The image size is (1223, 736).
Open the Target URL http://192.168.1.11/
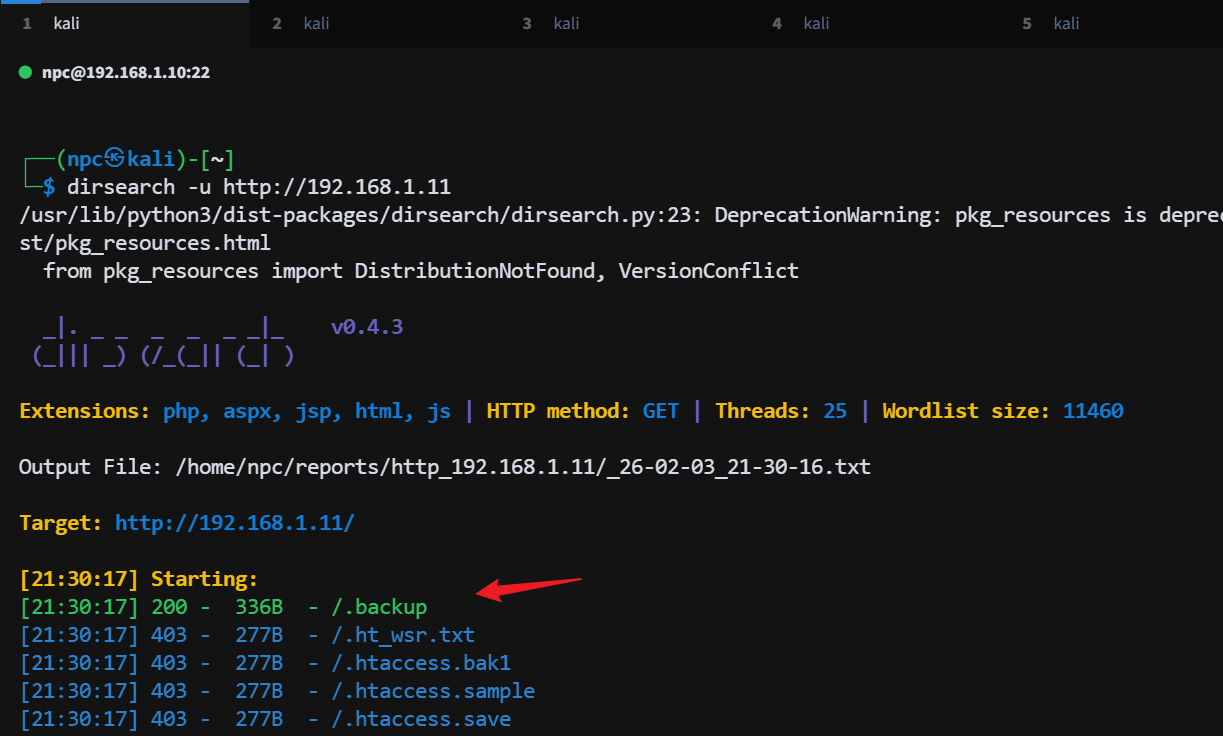tap(234, 523)
